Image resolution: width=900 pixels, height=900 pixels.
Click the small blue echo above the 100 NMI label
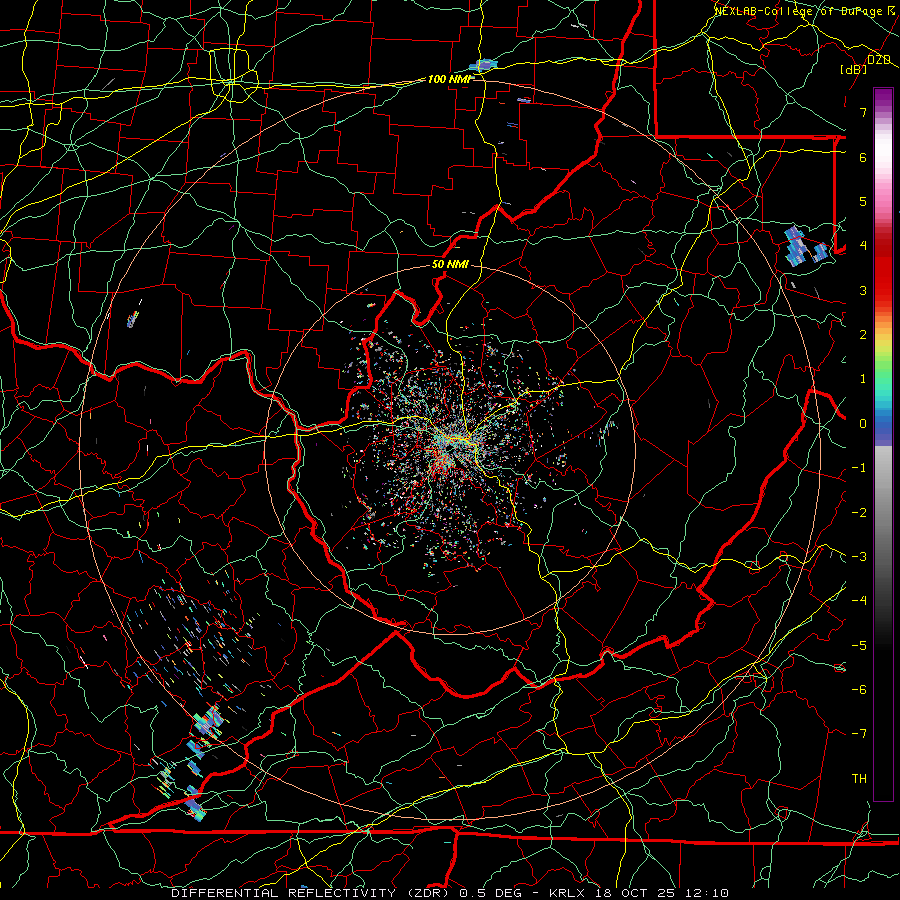[483, 65]
